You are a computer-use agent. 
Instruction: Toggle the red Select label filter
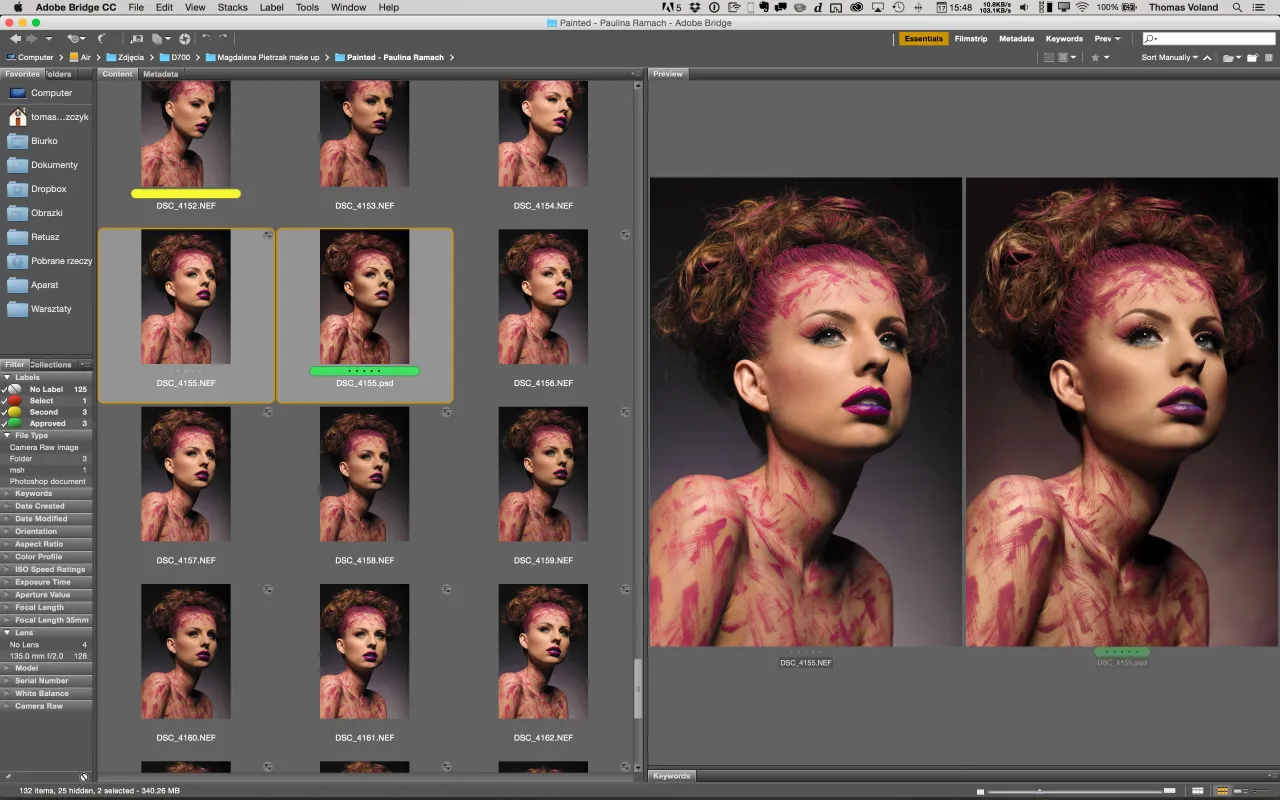coord(4,400)
